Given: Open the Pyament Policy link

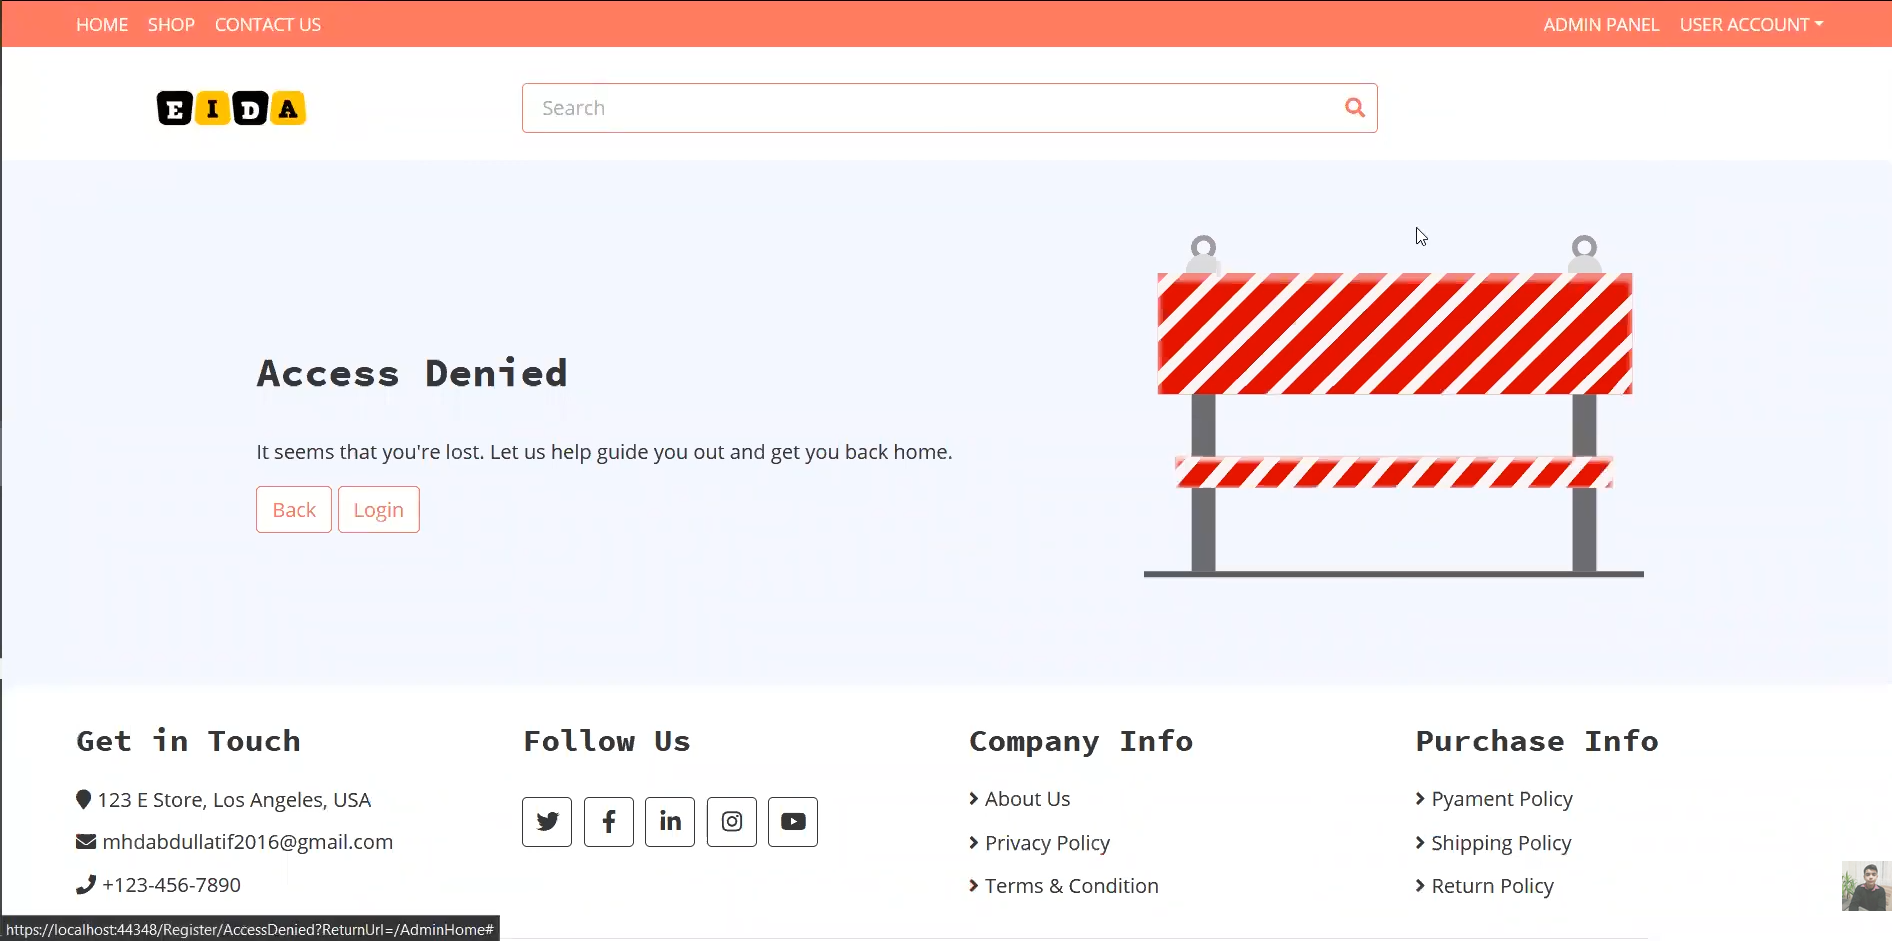Looking at the screenshot, I should coord(1502,799).
